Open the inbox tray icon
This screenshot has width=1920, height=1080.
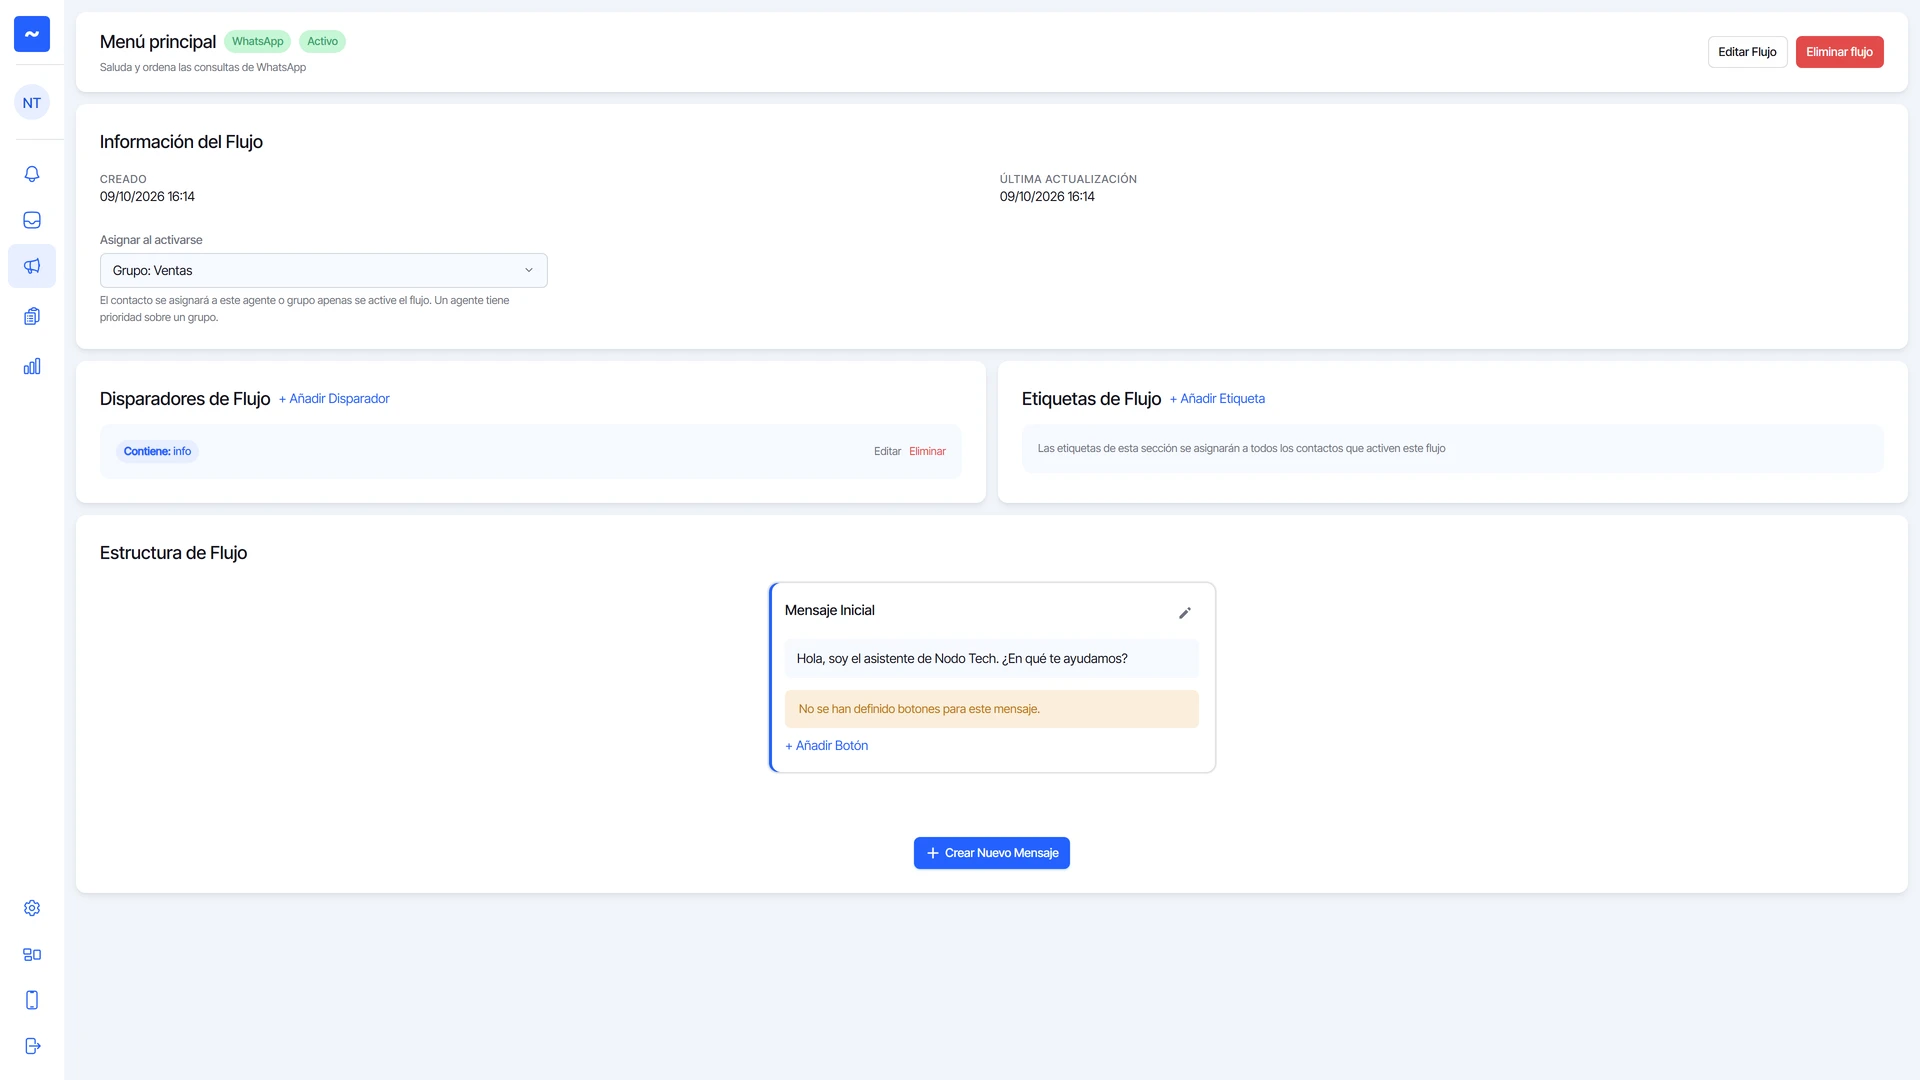click(x=32, y=220)
